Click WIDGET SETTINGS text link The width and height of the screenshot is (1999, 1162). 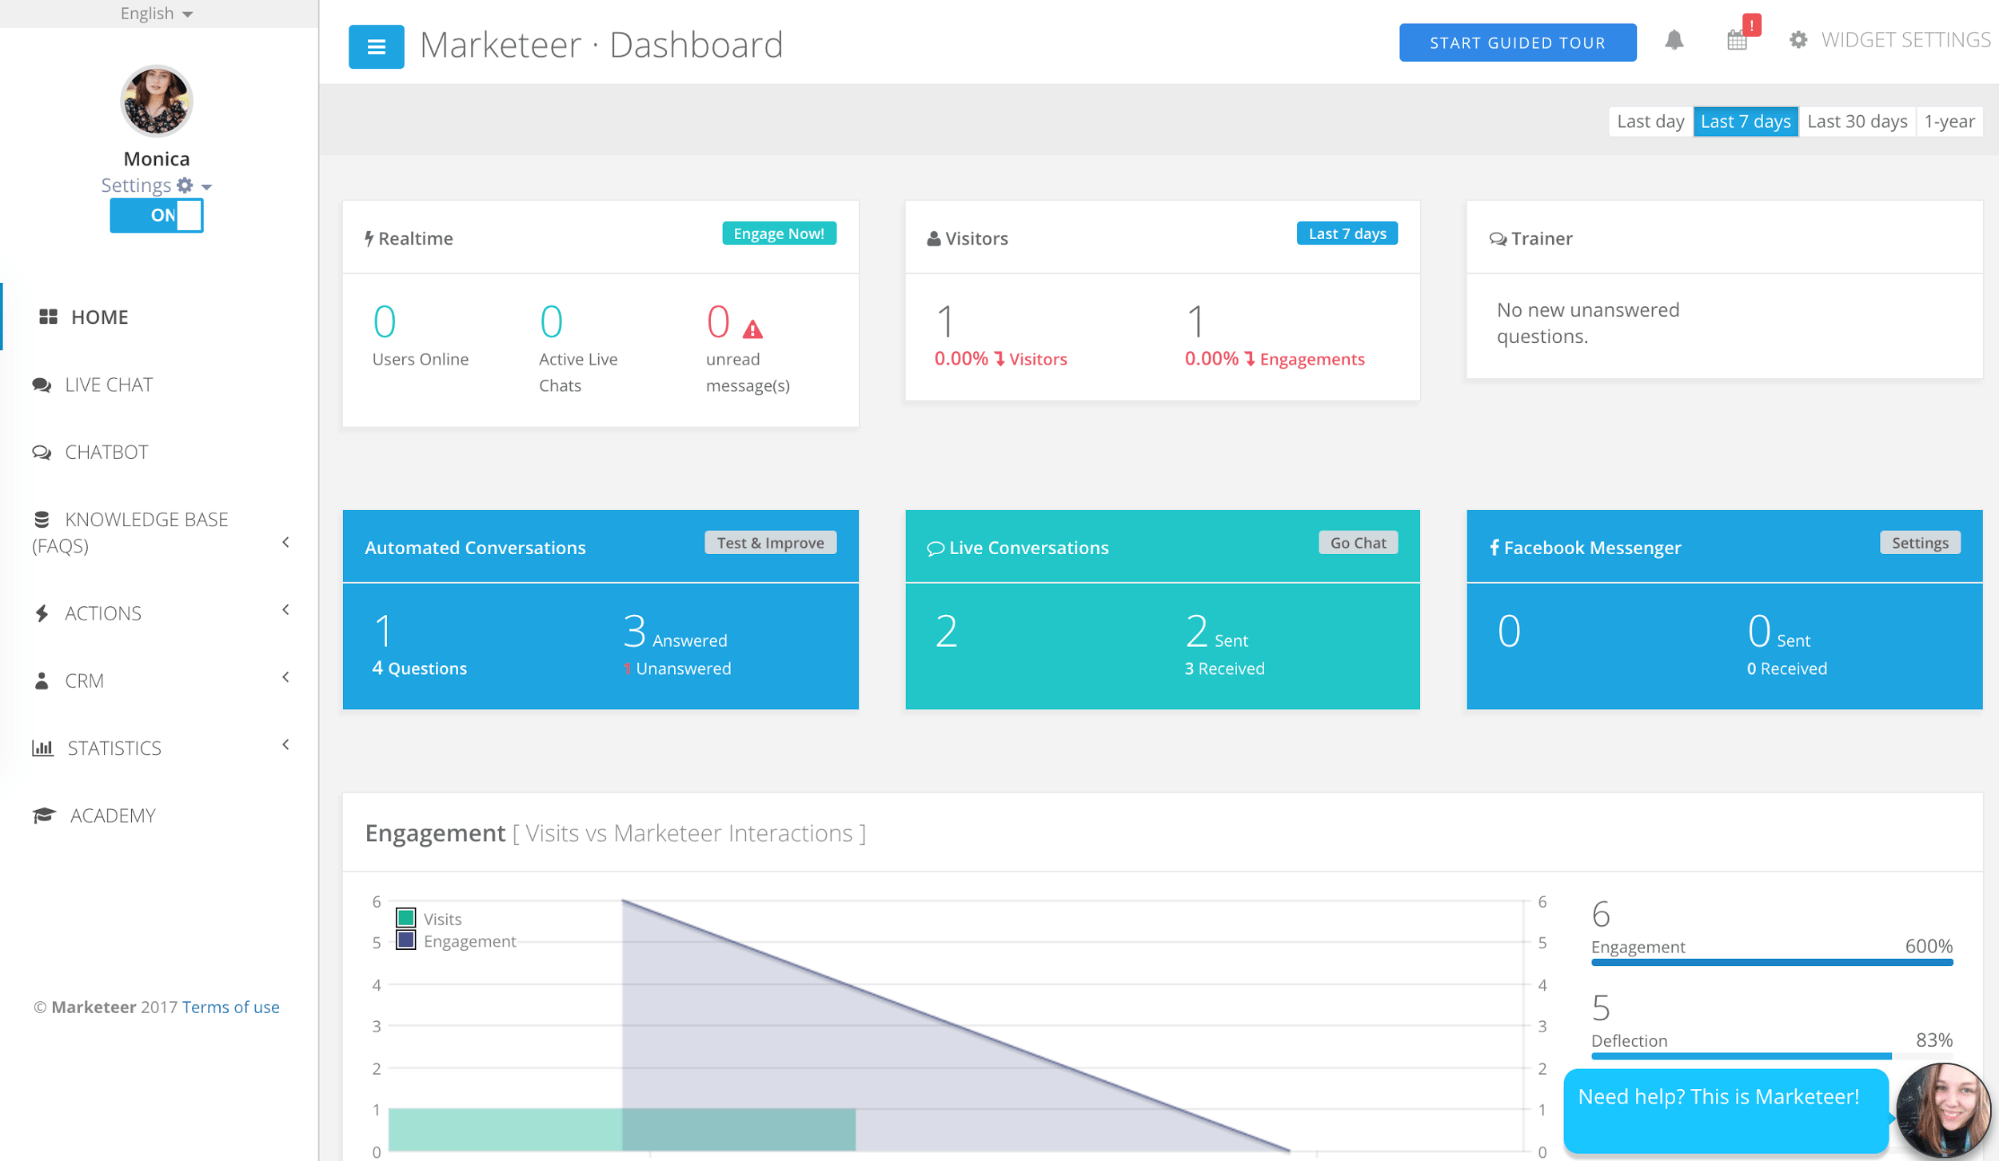[1905, 40]
